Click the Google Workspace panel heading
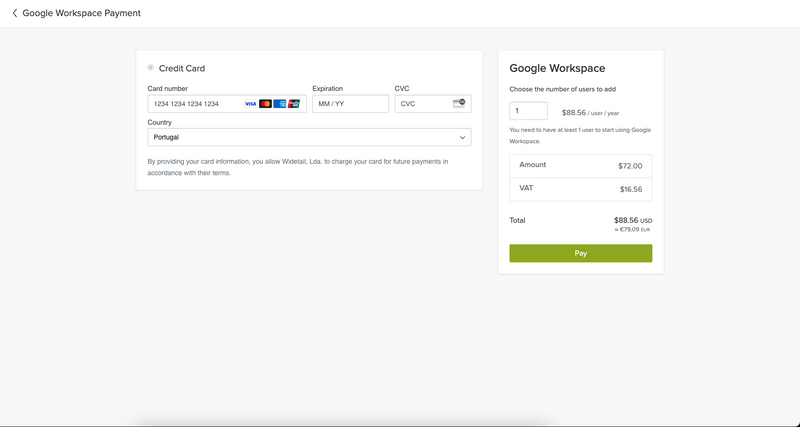Viewport: 800px width, 427px height. pos(557,68)
